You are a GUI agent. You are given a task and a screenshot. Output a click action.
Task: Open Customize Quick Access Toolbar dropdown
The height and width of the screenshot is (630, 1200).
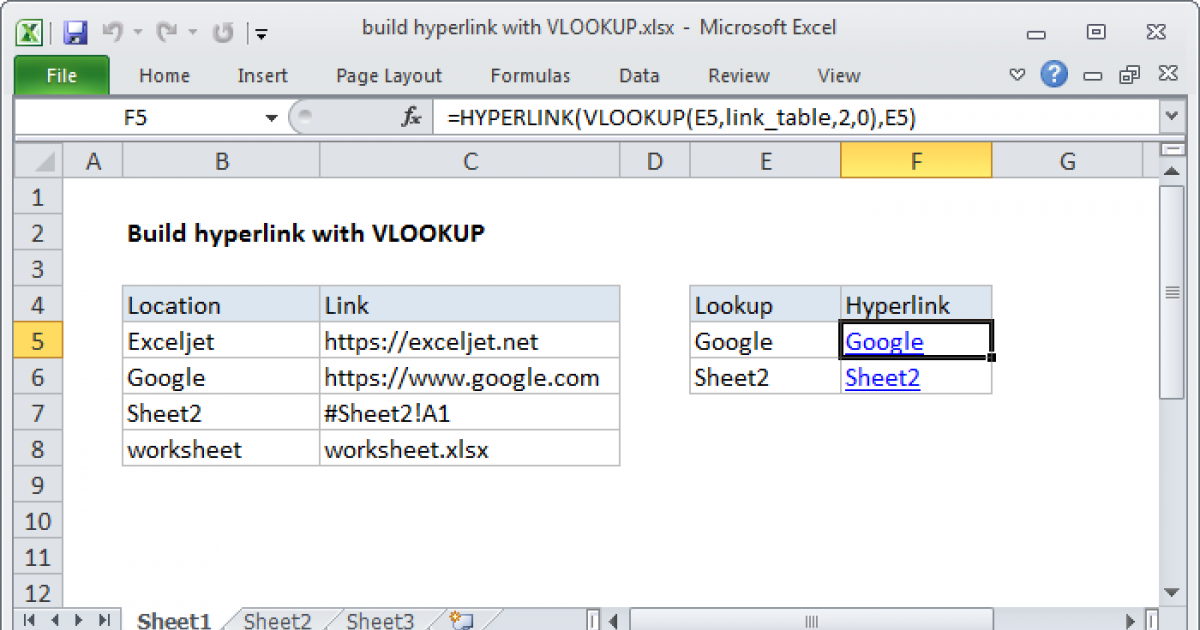[260, 33]
